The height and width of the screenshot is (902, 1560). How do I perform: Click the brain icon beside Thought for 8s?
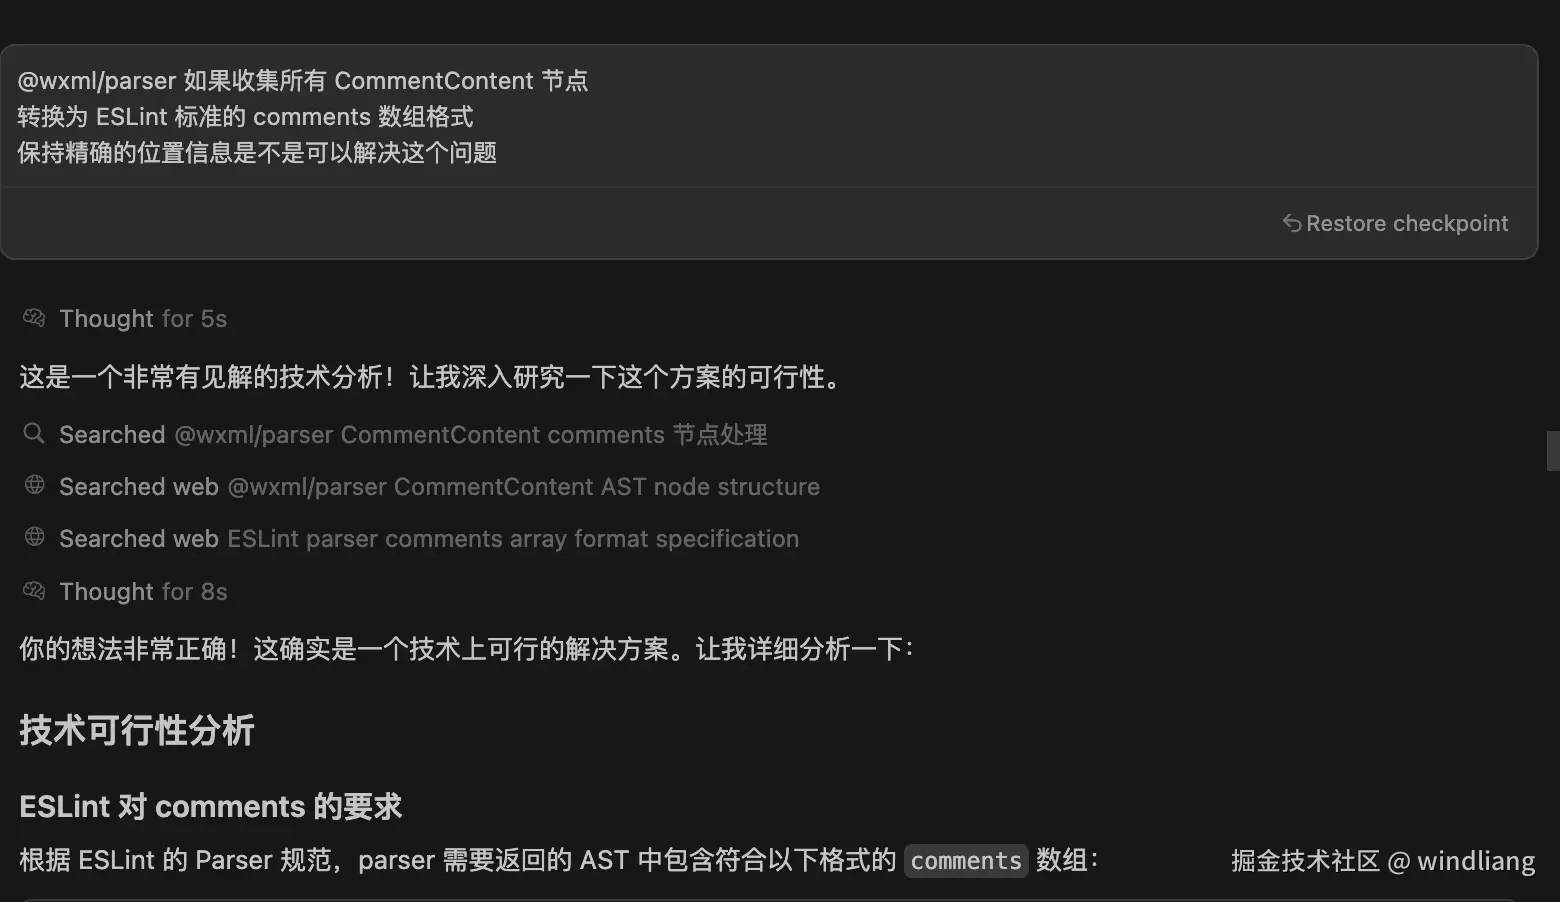(x=34, y=591)
